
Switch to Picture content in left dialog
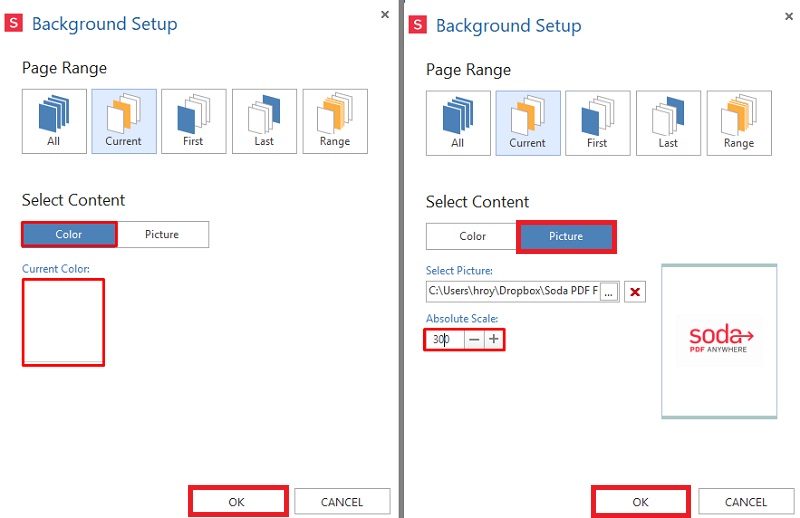point(162,234)
